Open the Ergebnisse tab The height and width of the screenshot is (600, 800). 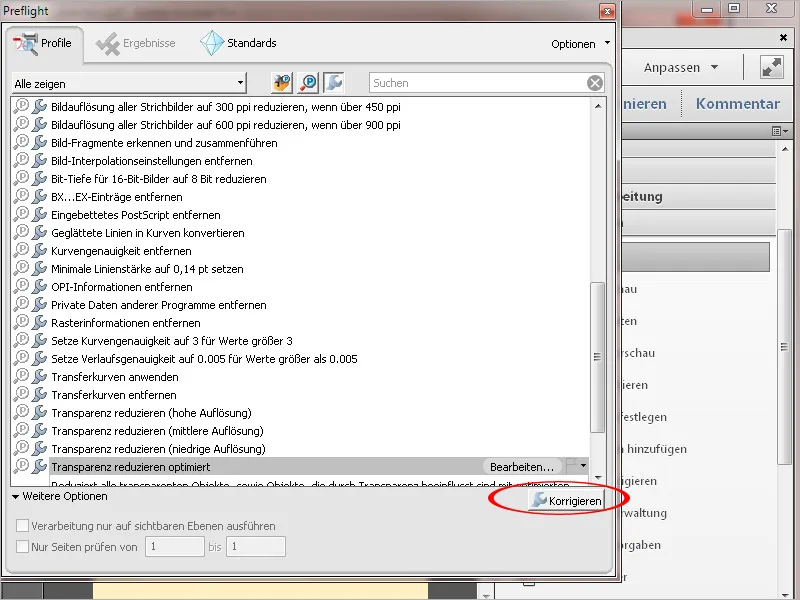point(136,44)
